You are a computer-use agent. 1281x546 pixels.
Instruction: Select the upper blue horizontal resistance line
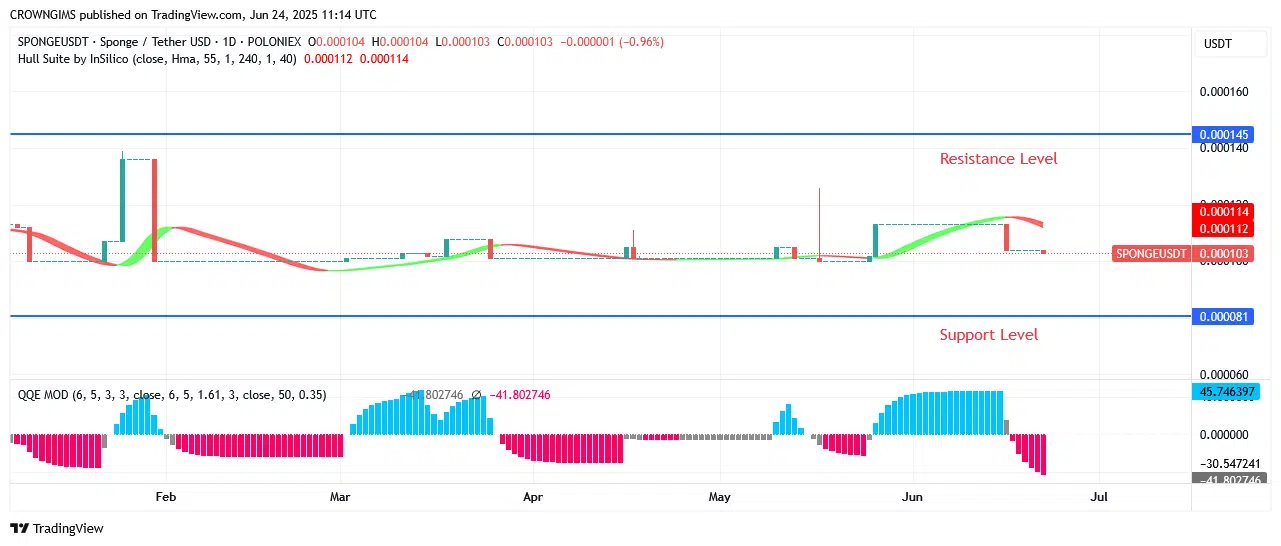pyautogui.click(x=600, y=134)
